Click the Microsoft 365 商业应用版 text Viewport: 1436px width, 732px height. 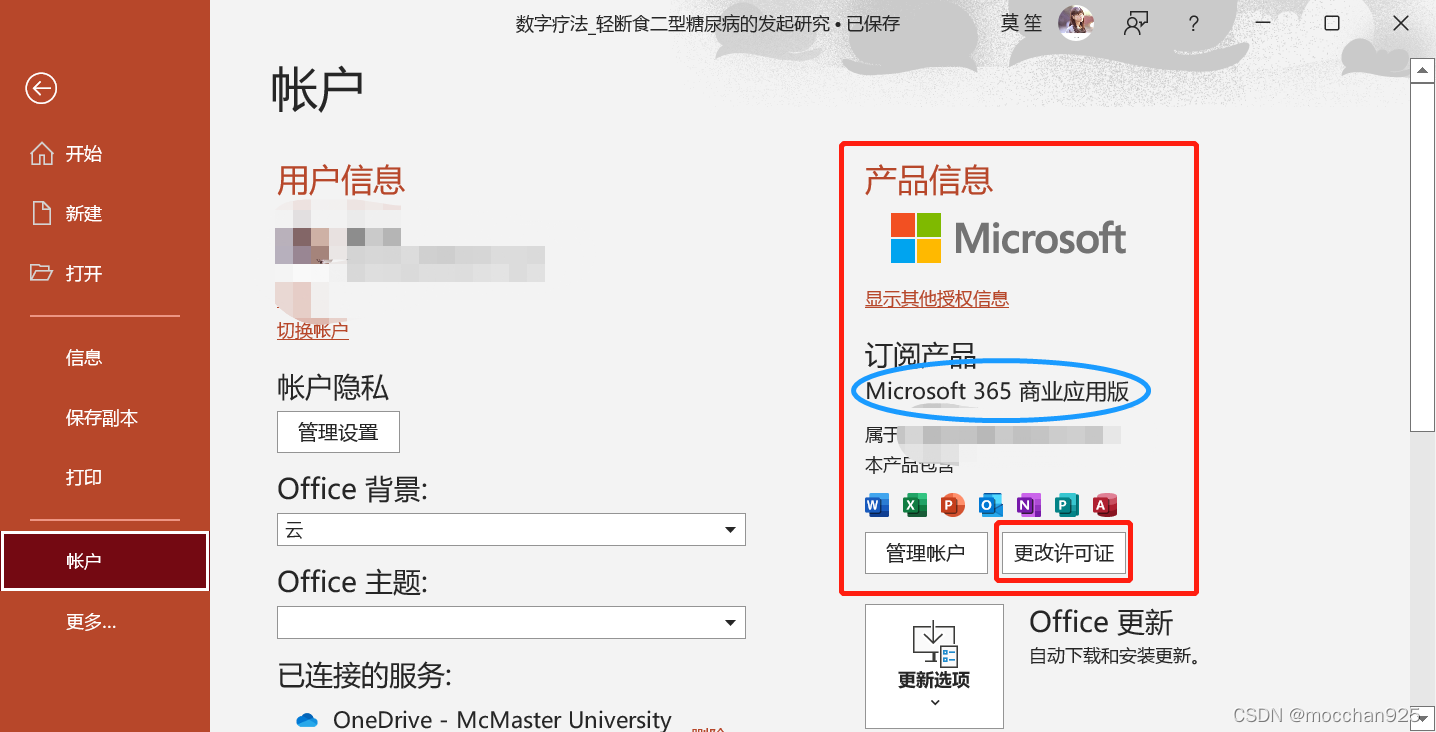tap(997, 391)
